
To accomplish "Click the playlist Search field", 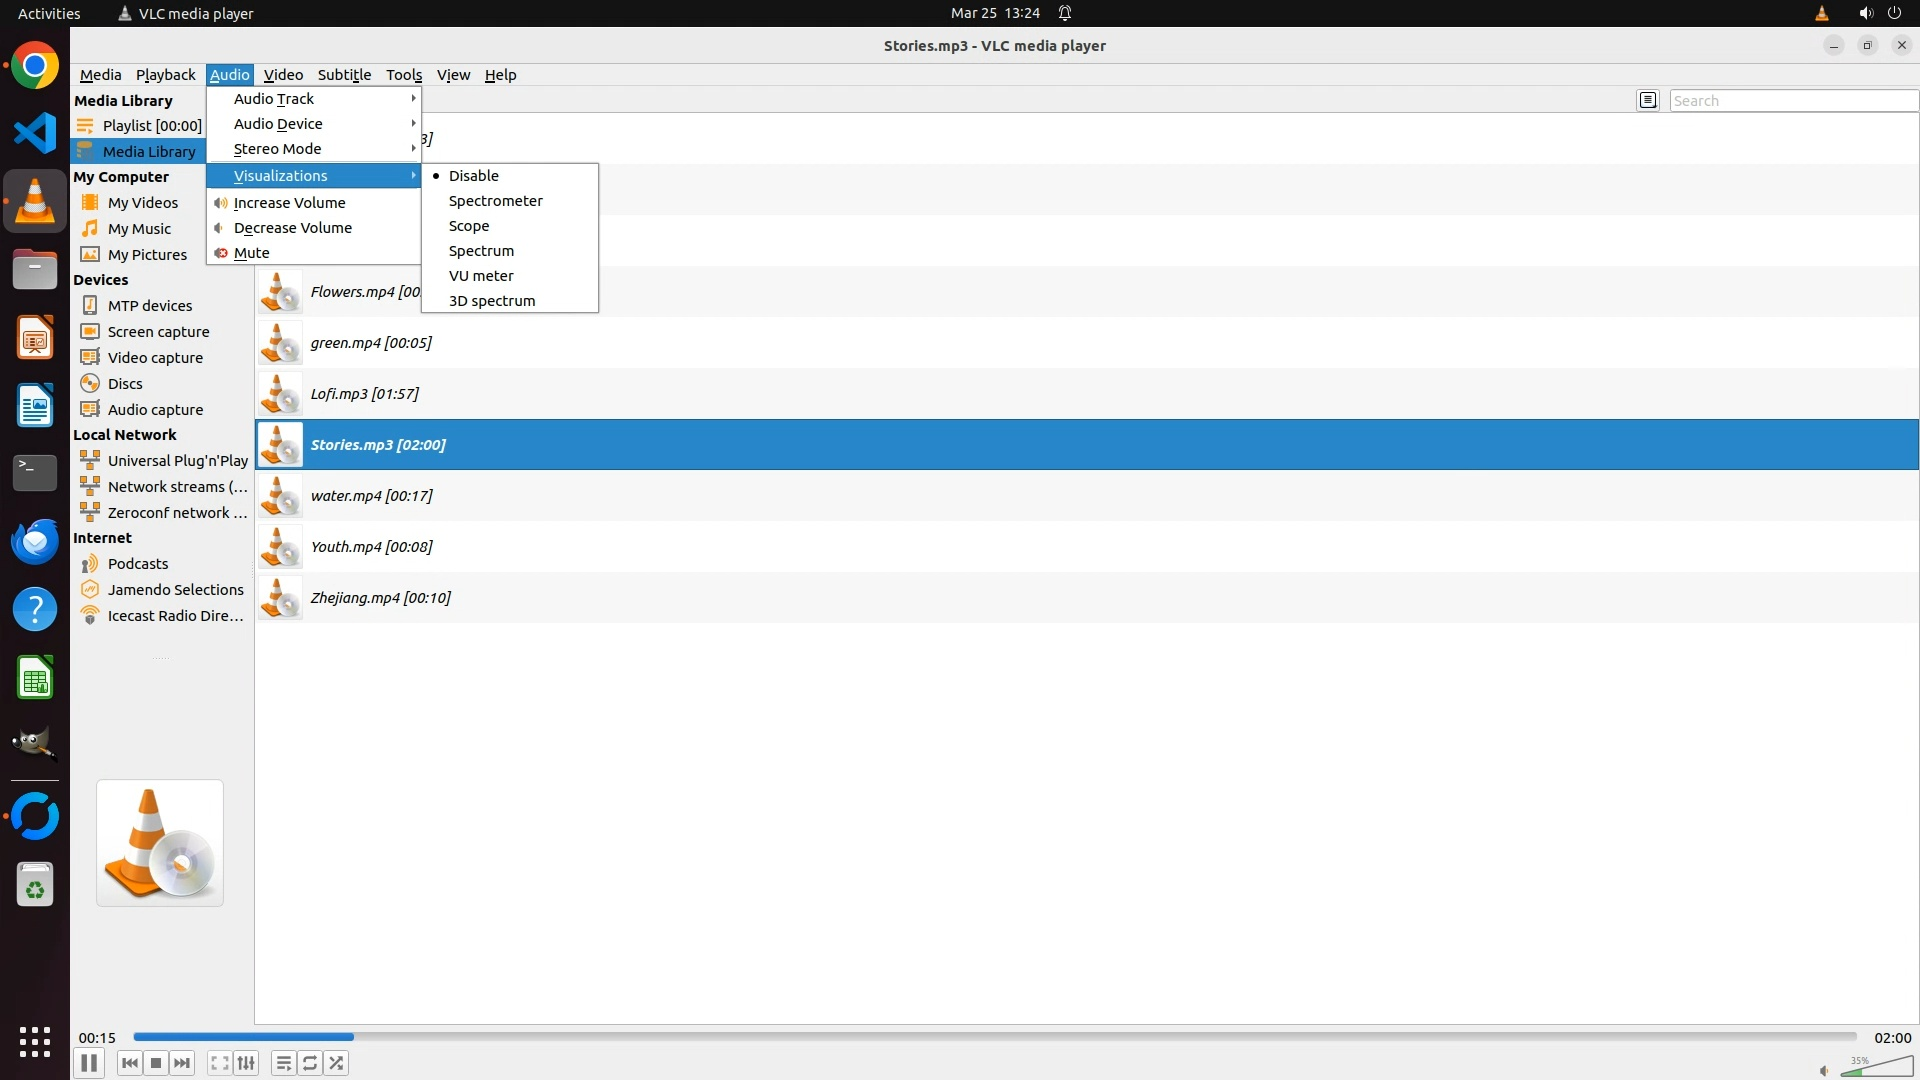I will click(1792, 101).
